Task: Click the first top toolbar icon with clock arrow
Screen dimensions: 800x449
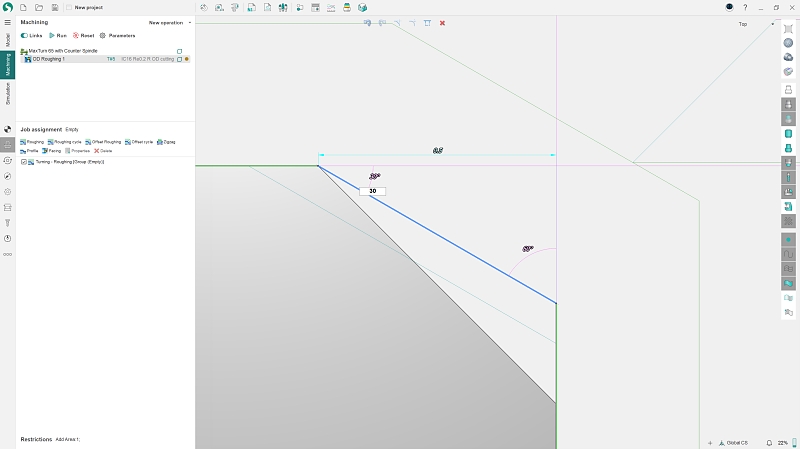Action: 204,8
